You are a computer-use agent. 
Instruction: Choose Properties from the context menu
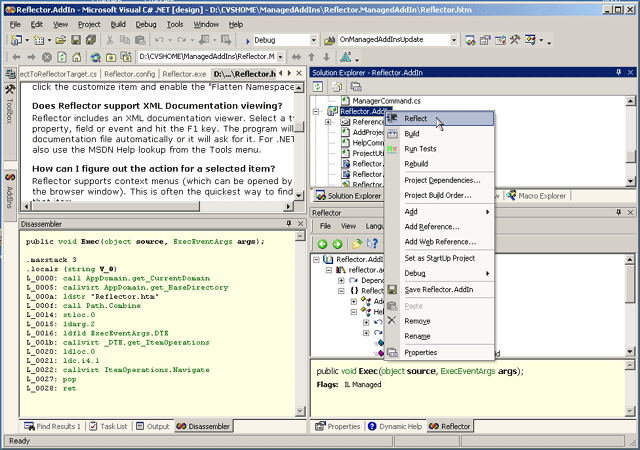click(440, 352)
